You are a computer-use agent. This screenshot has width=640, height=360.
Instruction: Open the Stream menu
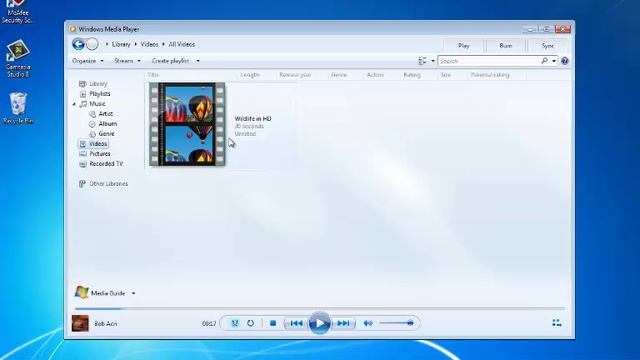click(x=127, y=61)
